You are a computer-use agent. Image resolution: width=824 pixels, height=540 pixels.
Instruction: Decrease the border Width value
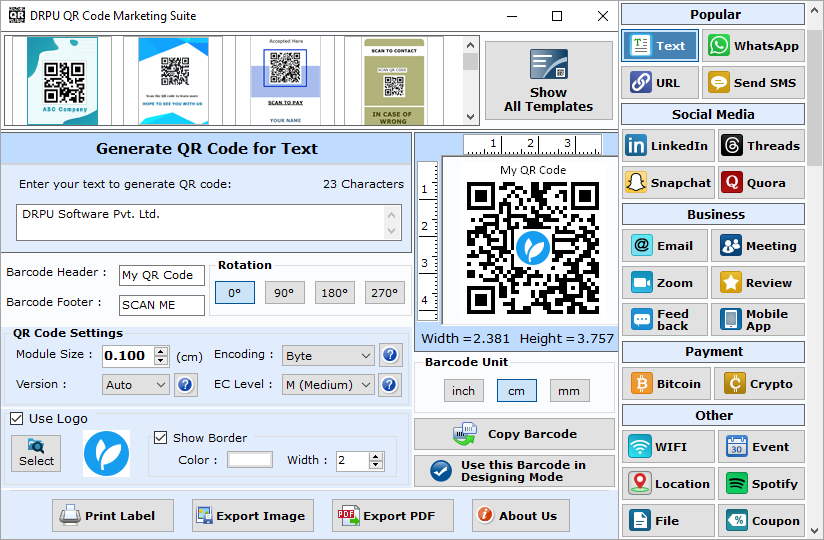click(375, 465)
